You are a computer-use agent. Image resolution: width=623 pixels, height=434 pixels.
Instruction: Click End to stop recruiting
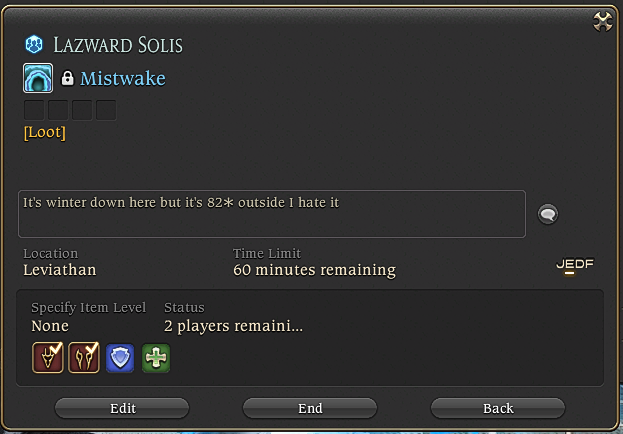click(310, 408)
